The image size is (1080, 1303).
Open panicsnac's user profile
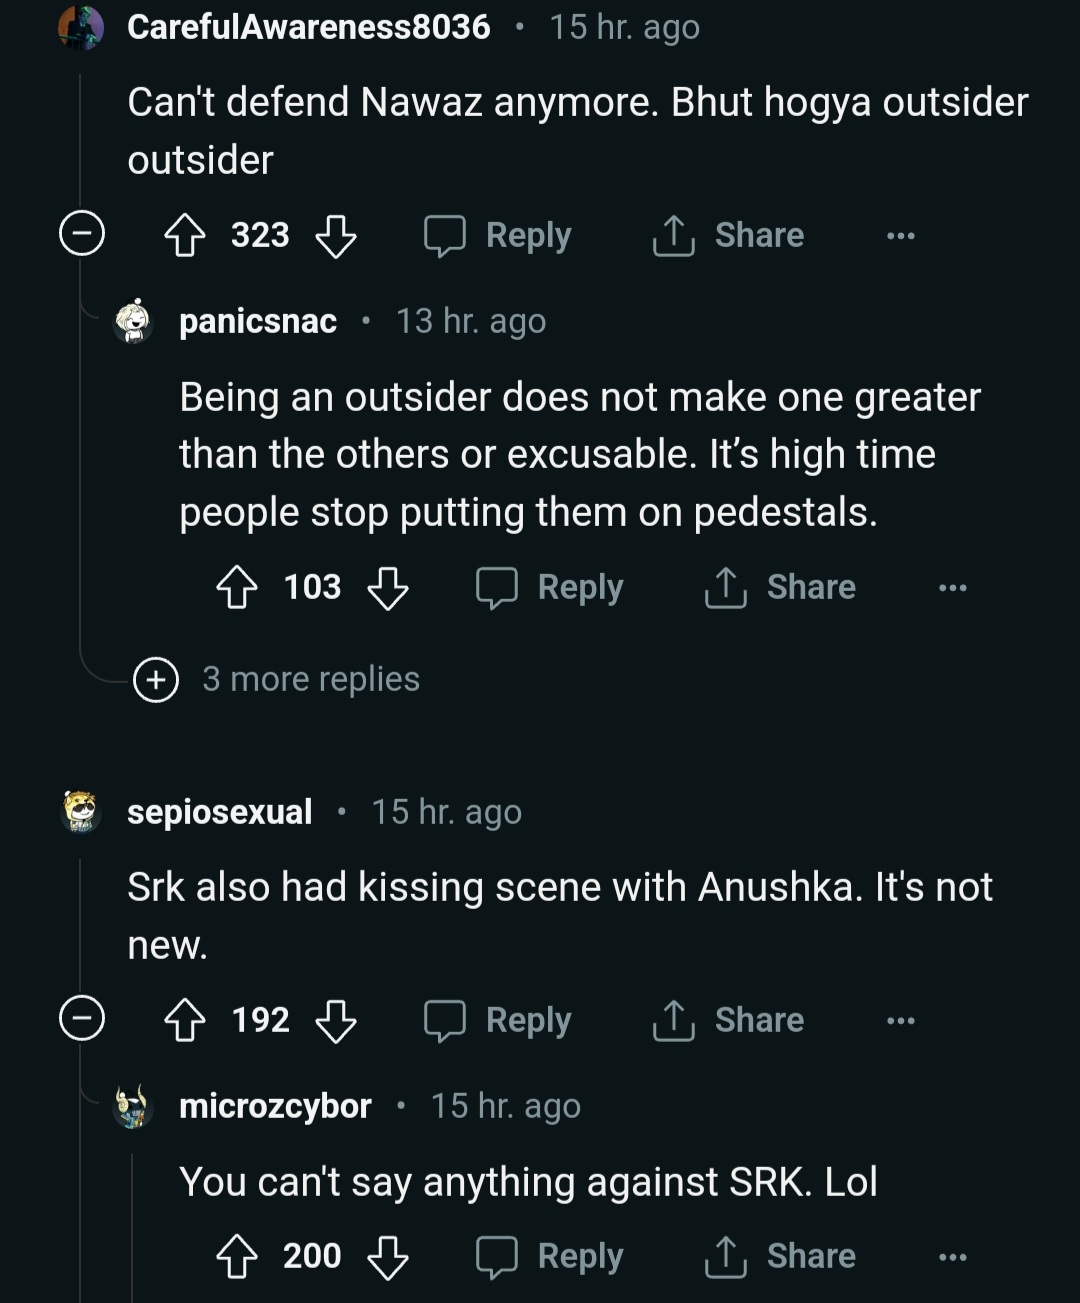point(258,321)
